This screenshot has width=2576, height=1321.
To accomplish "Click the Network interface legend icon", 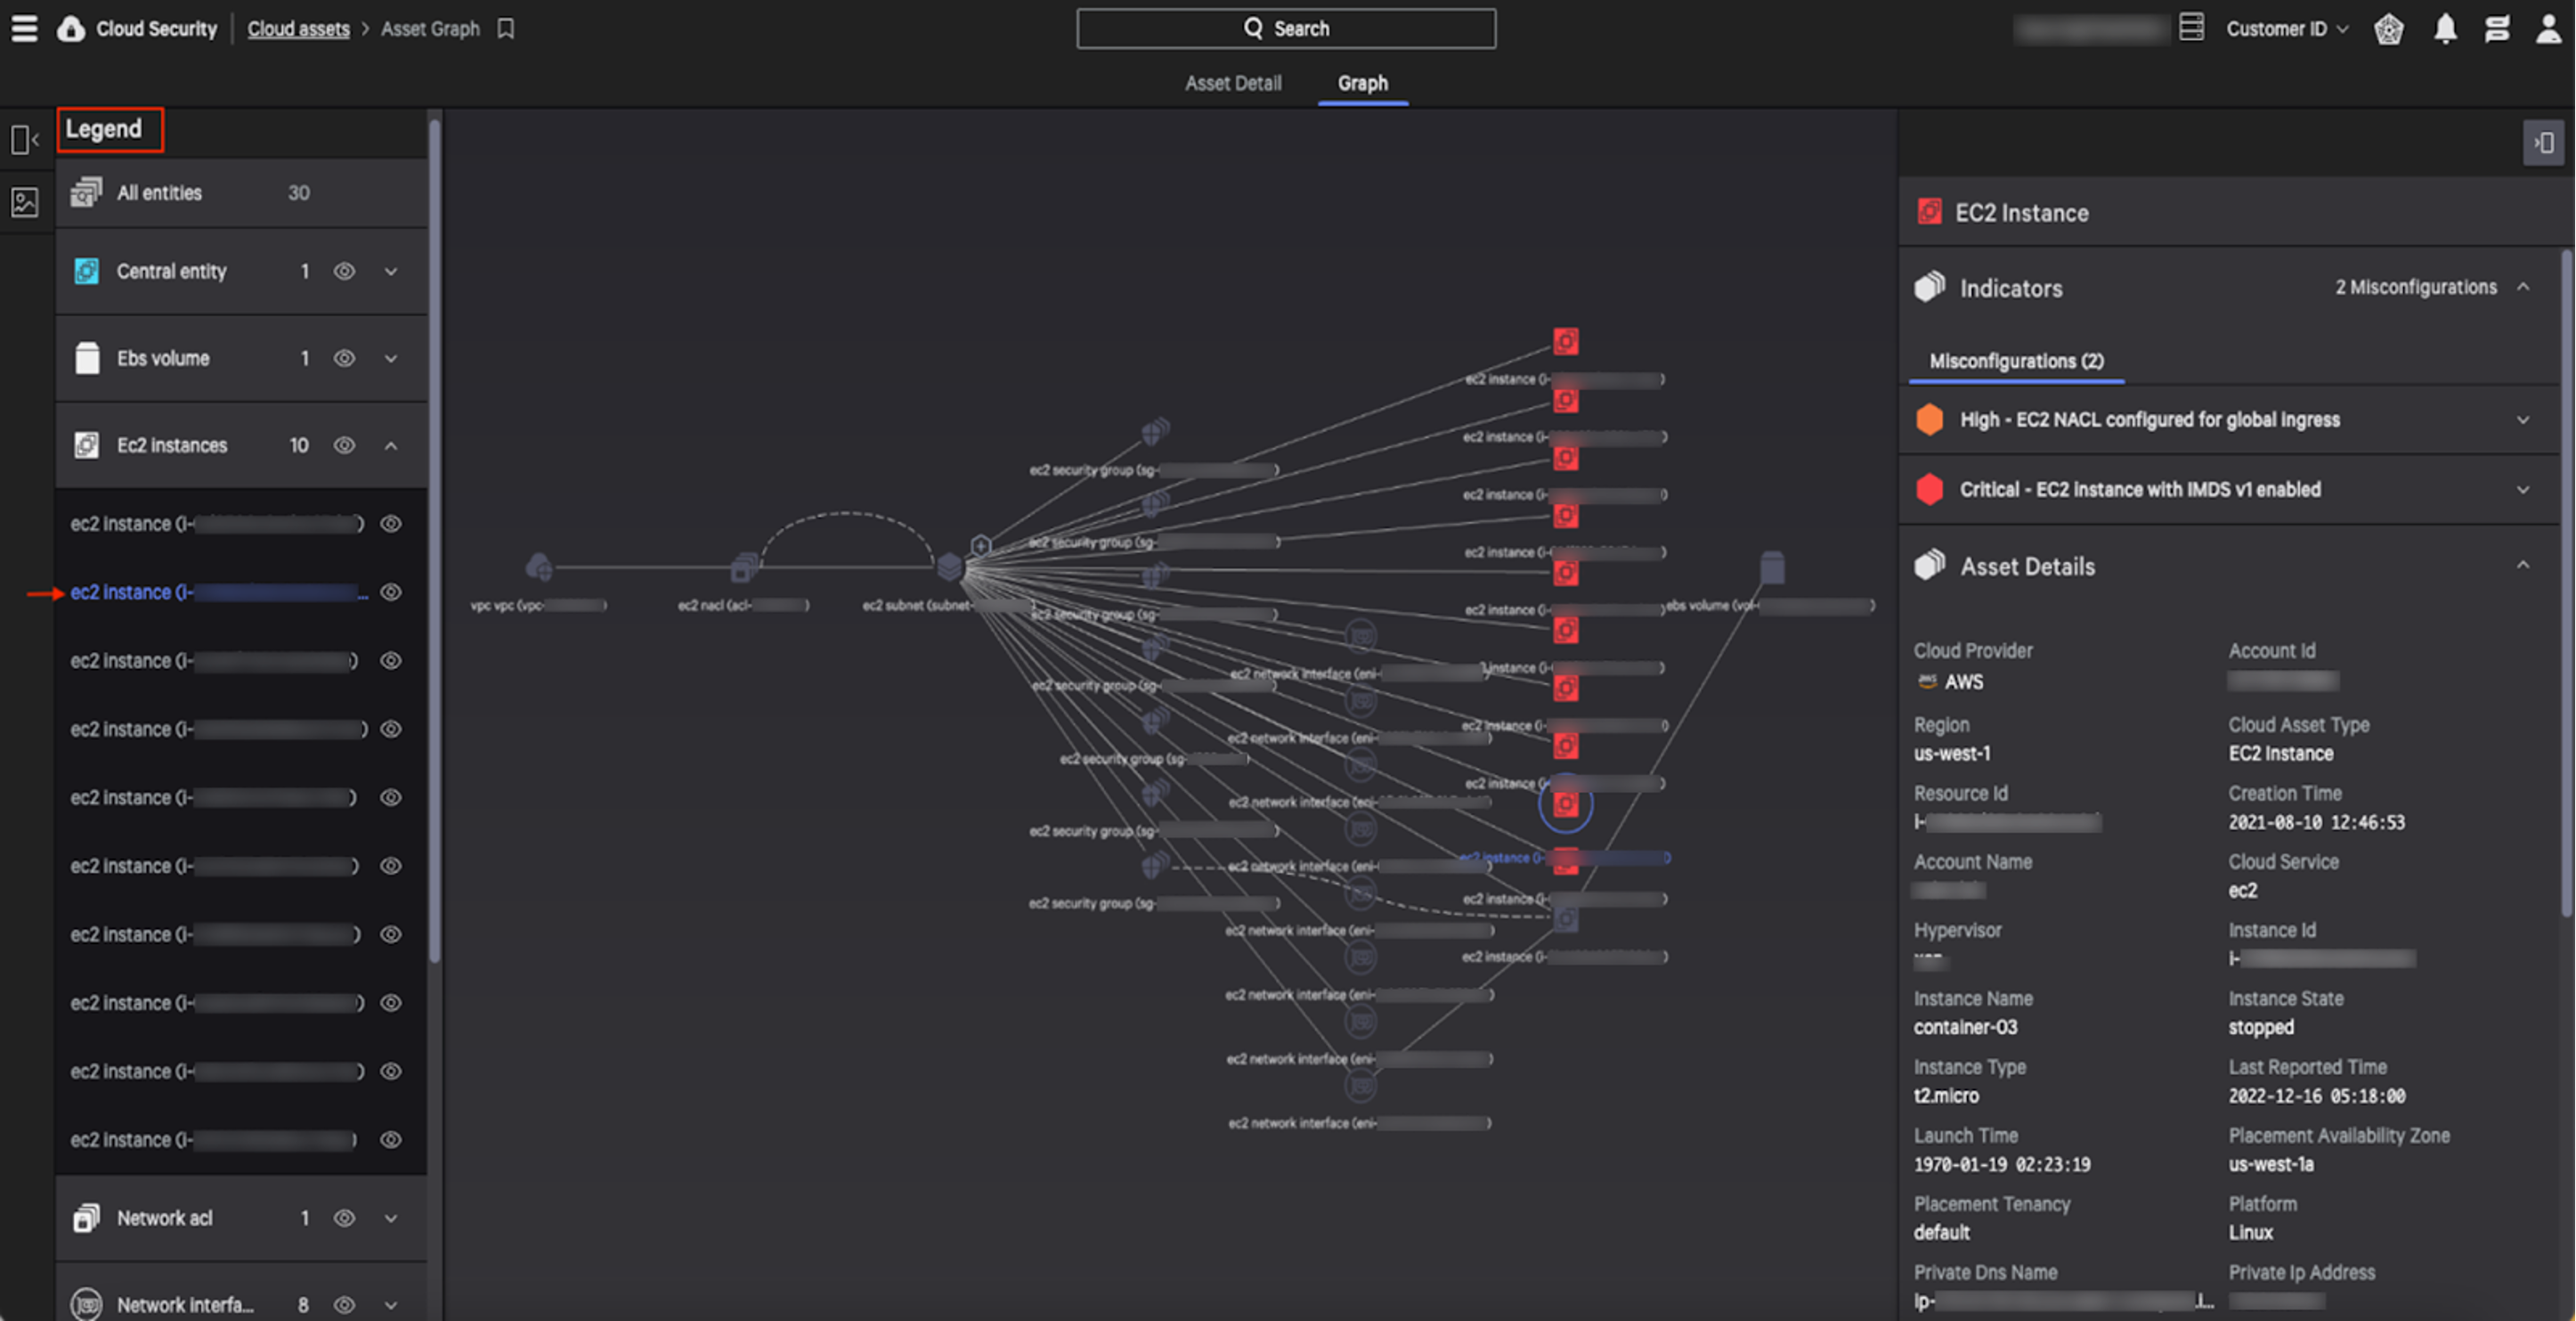I will pyautogui.click(x=87, y=1304).
